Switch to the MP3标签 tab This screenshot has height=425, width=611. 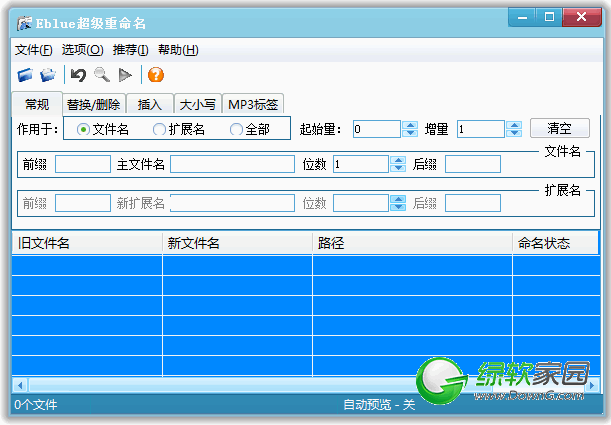tap(253, 104)
